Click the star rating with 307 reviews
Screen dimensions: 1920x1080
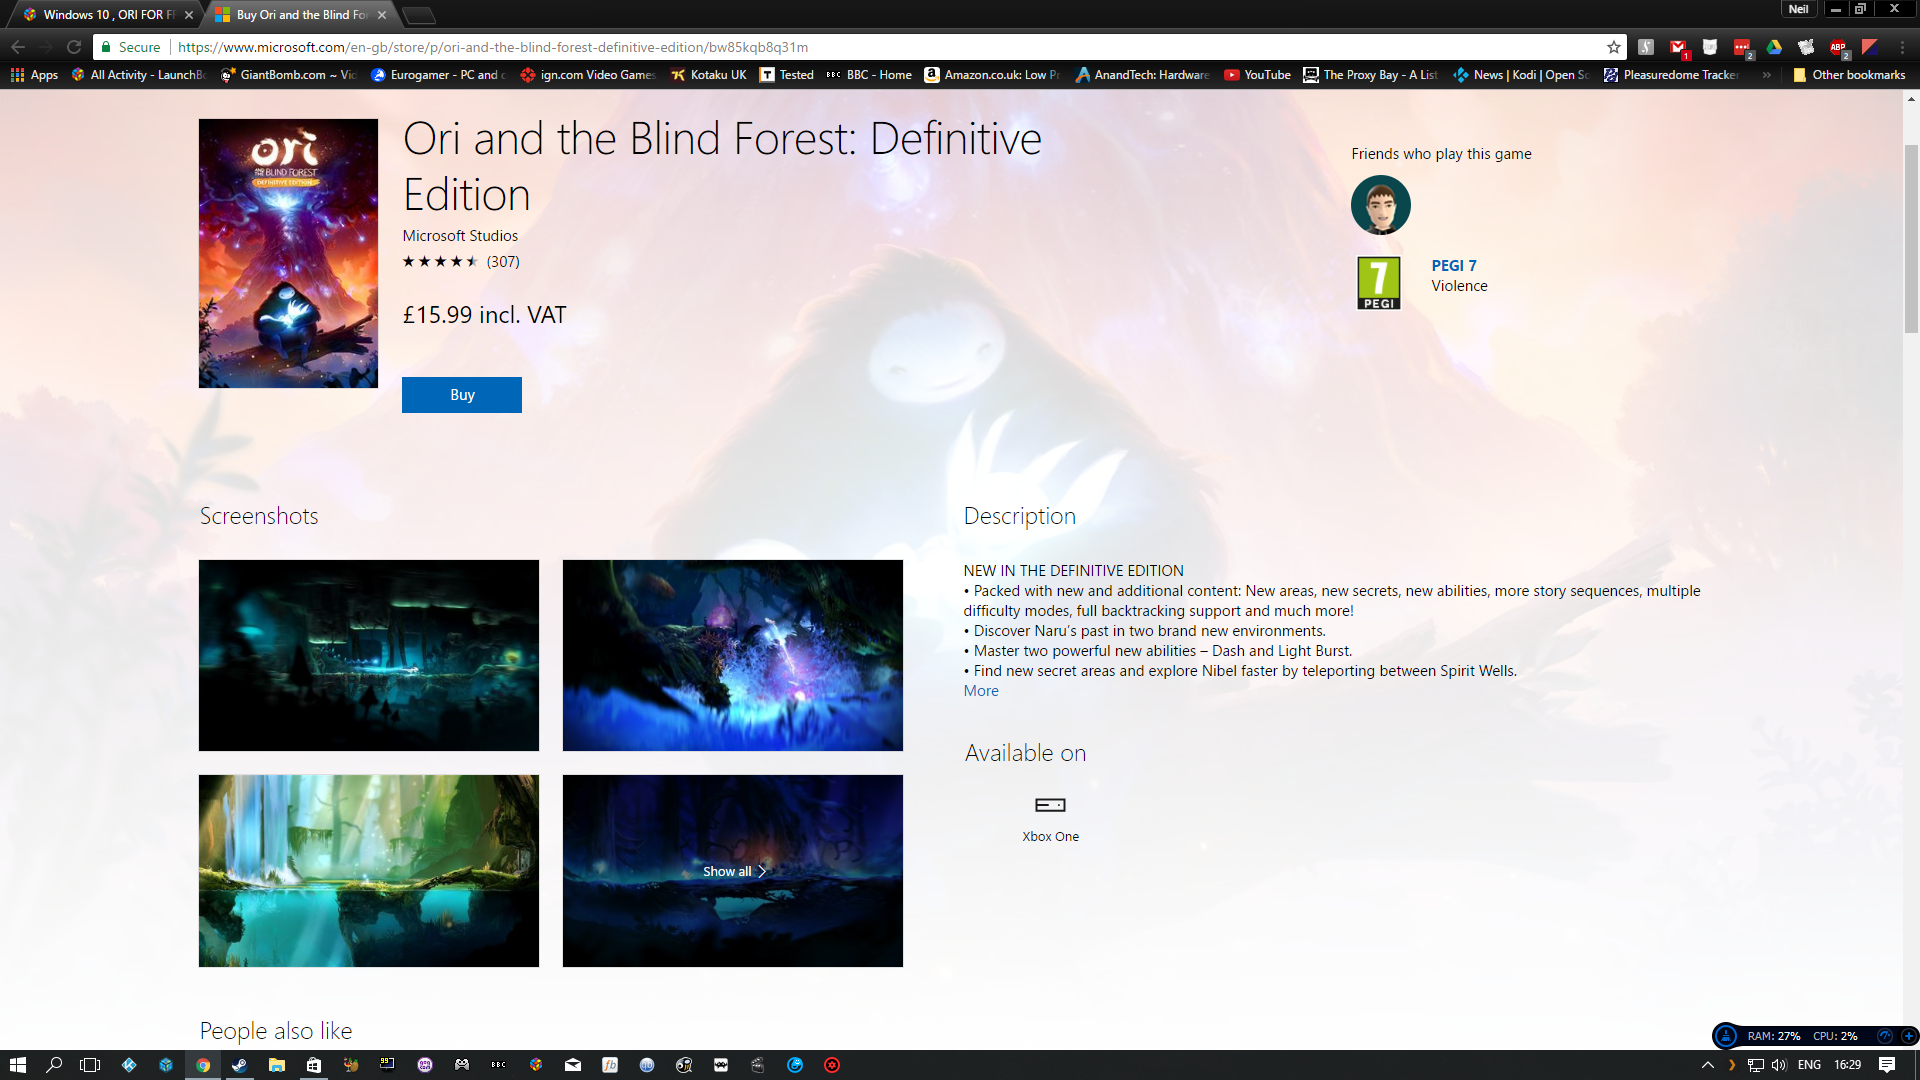point(461,262)
